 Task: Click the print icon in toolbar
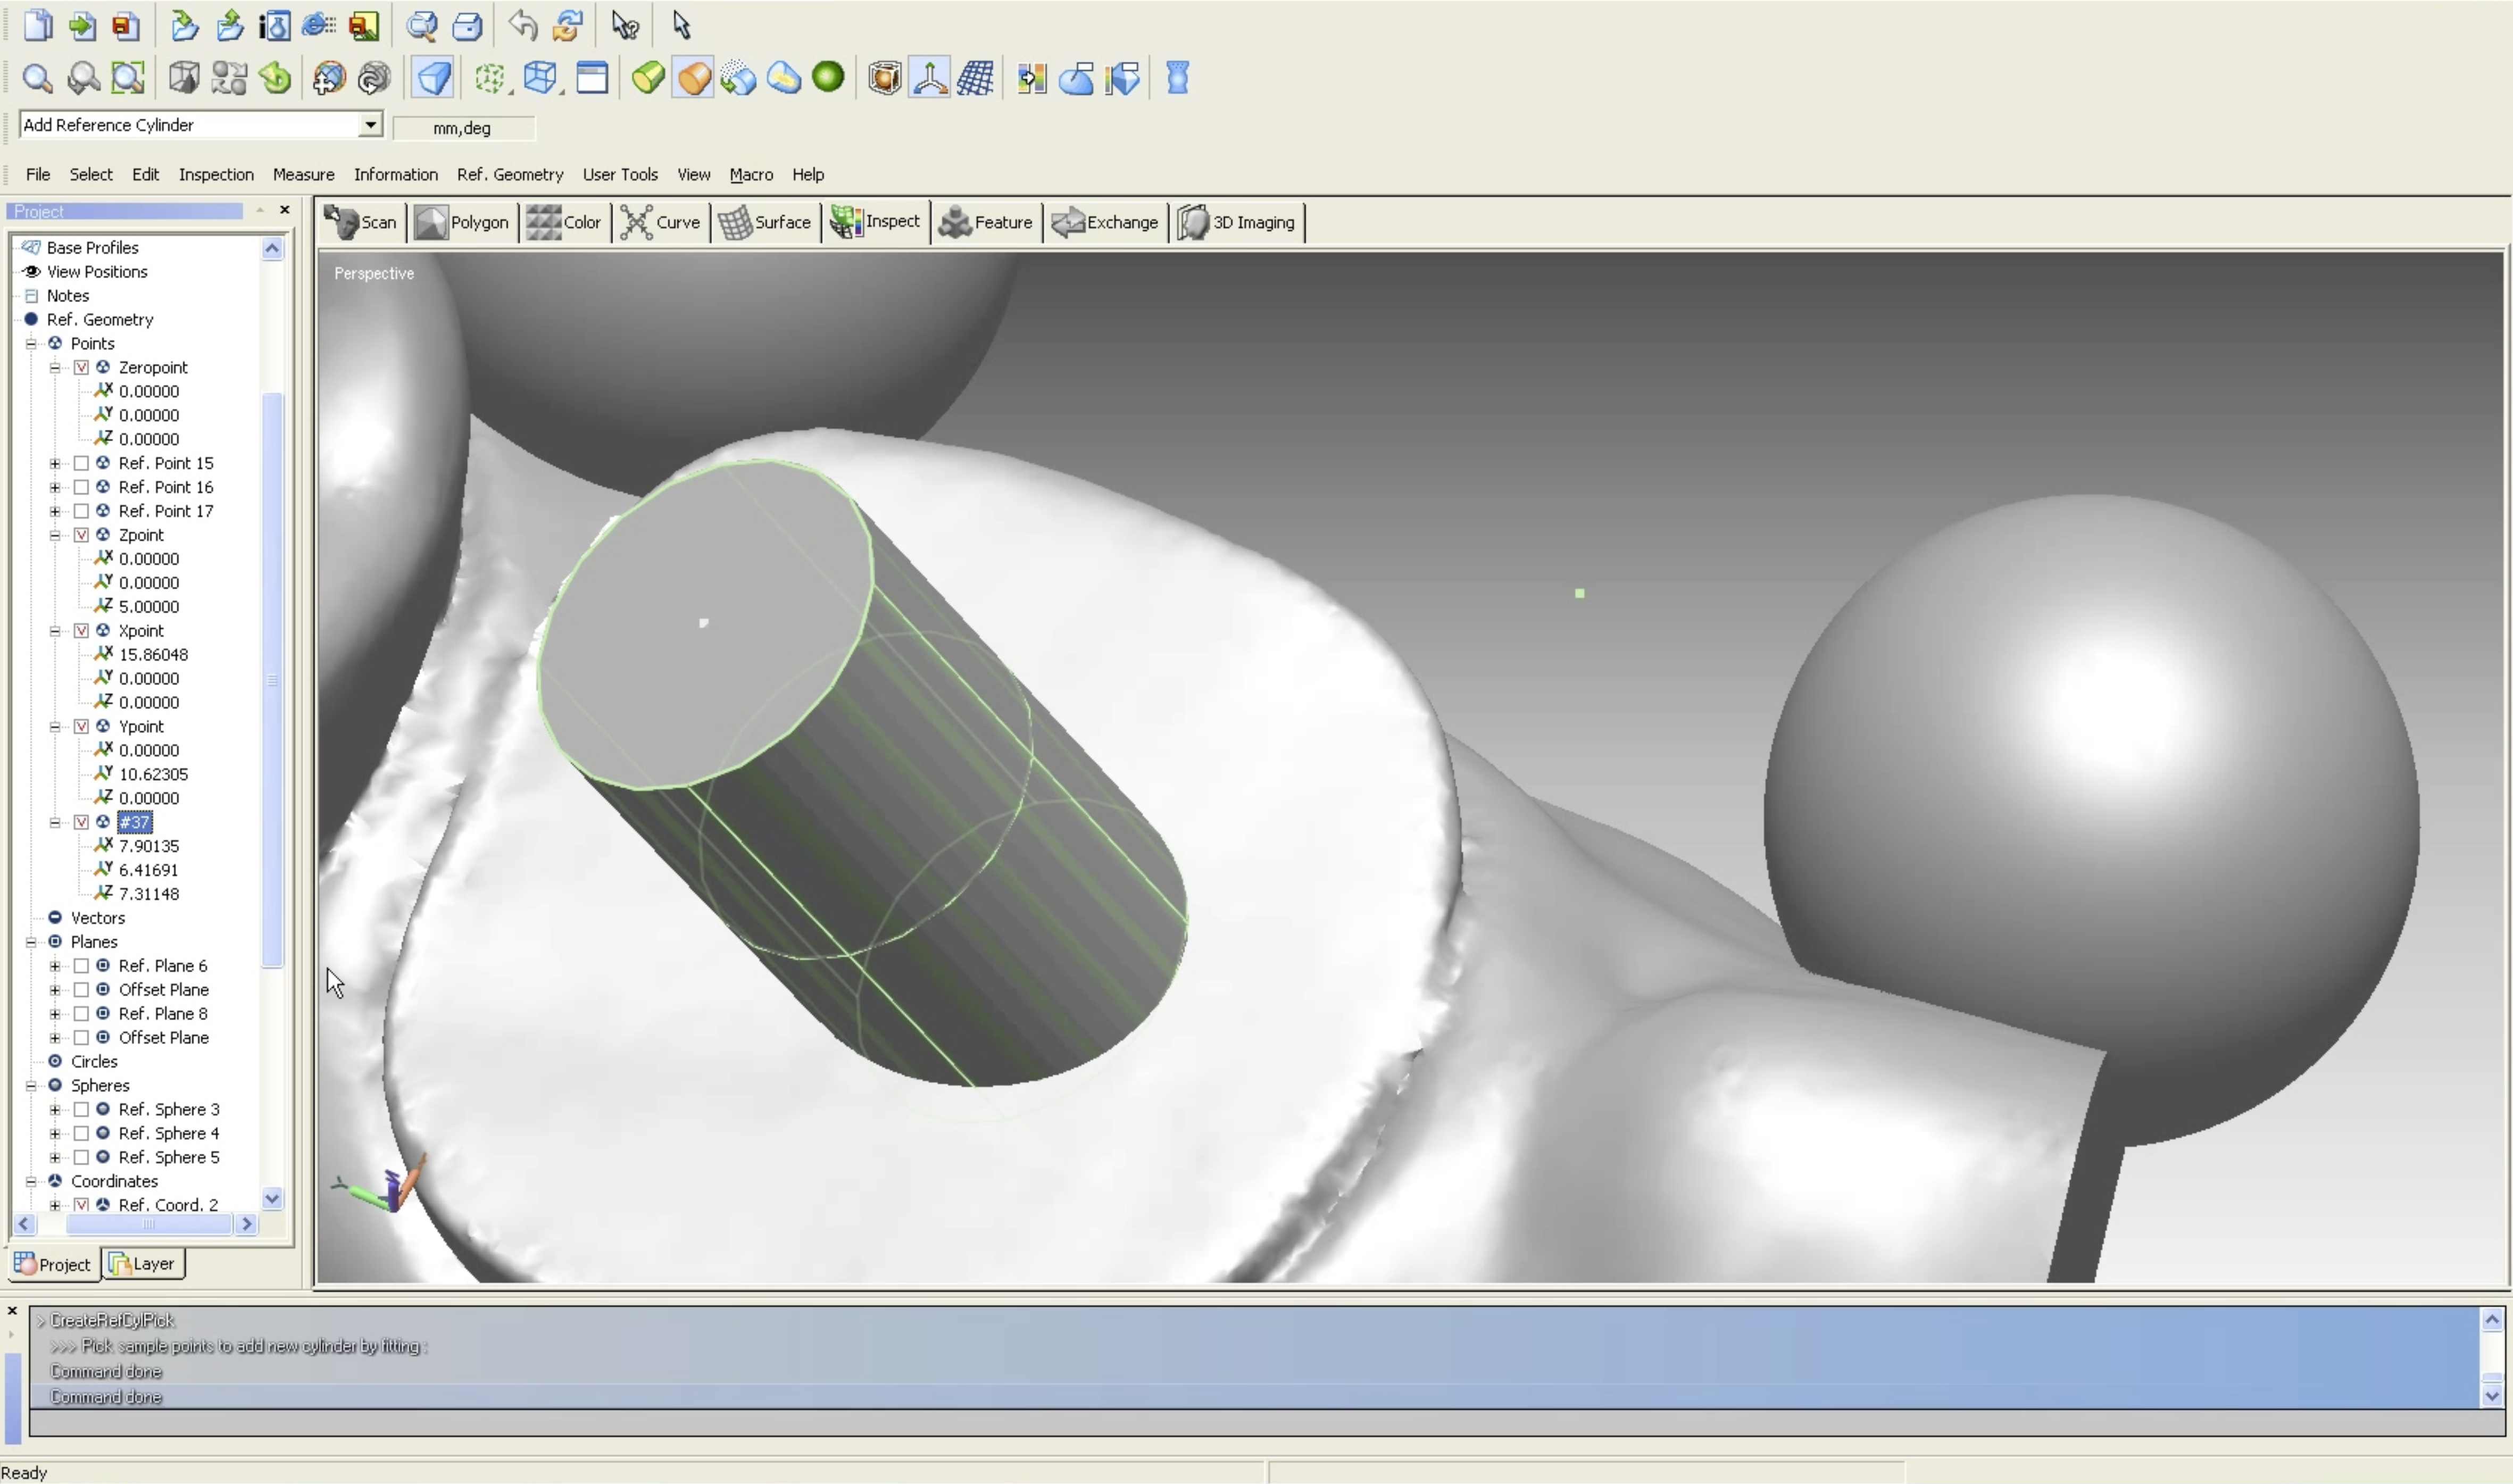(x=467, y=25)
